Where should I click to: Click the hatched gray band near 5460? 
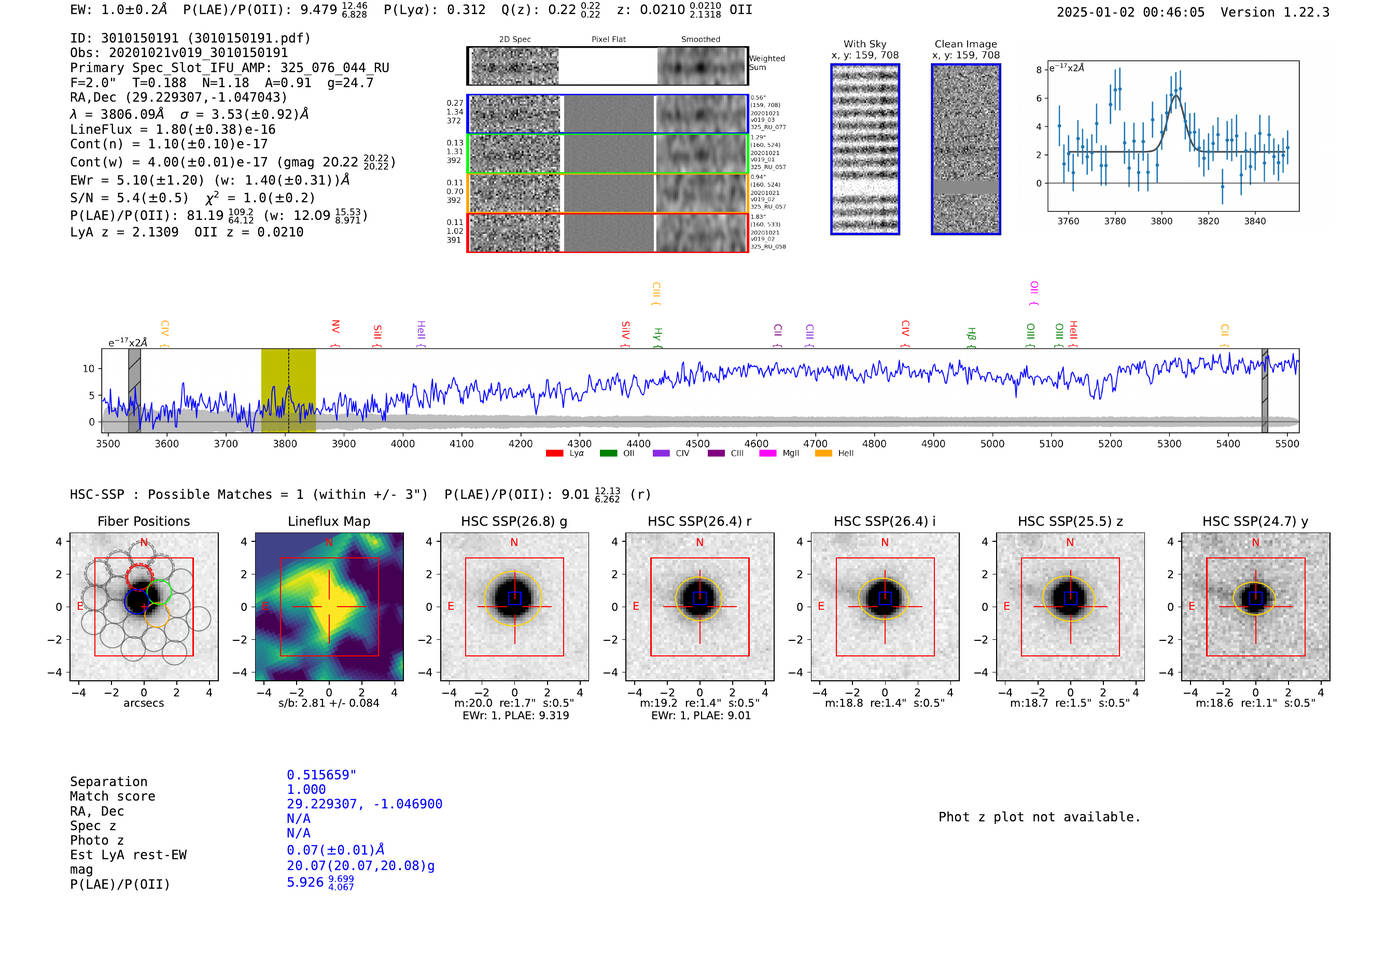[x=1264, y=390]
